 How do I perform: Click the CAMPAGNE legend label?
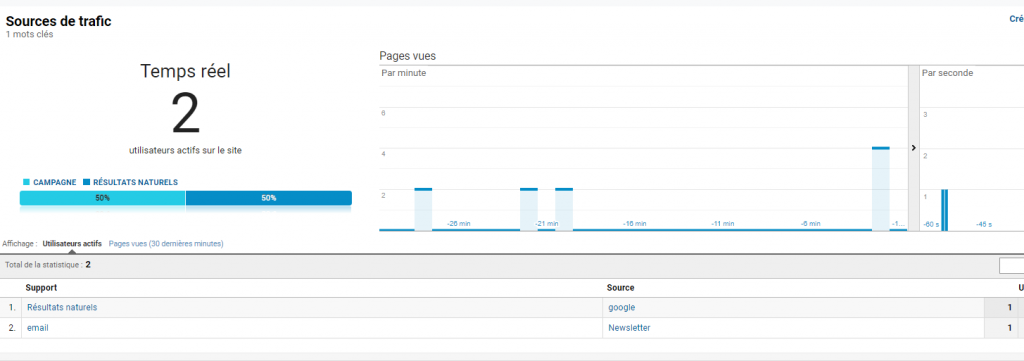(x=55, y=183)
